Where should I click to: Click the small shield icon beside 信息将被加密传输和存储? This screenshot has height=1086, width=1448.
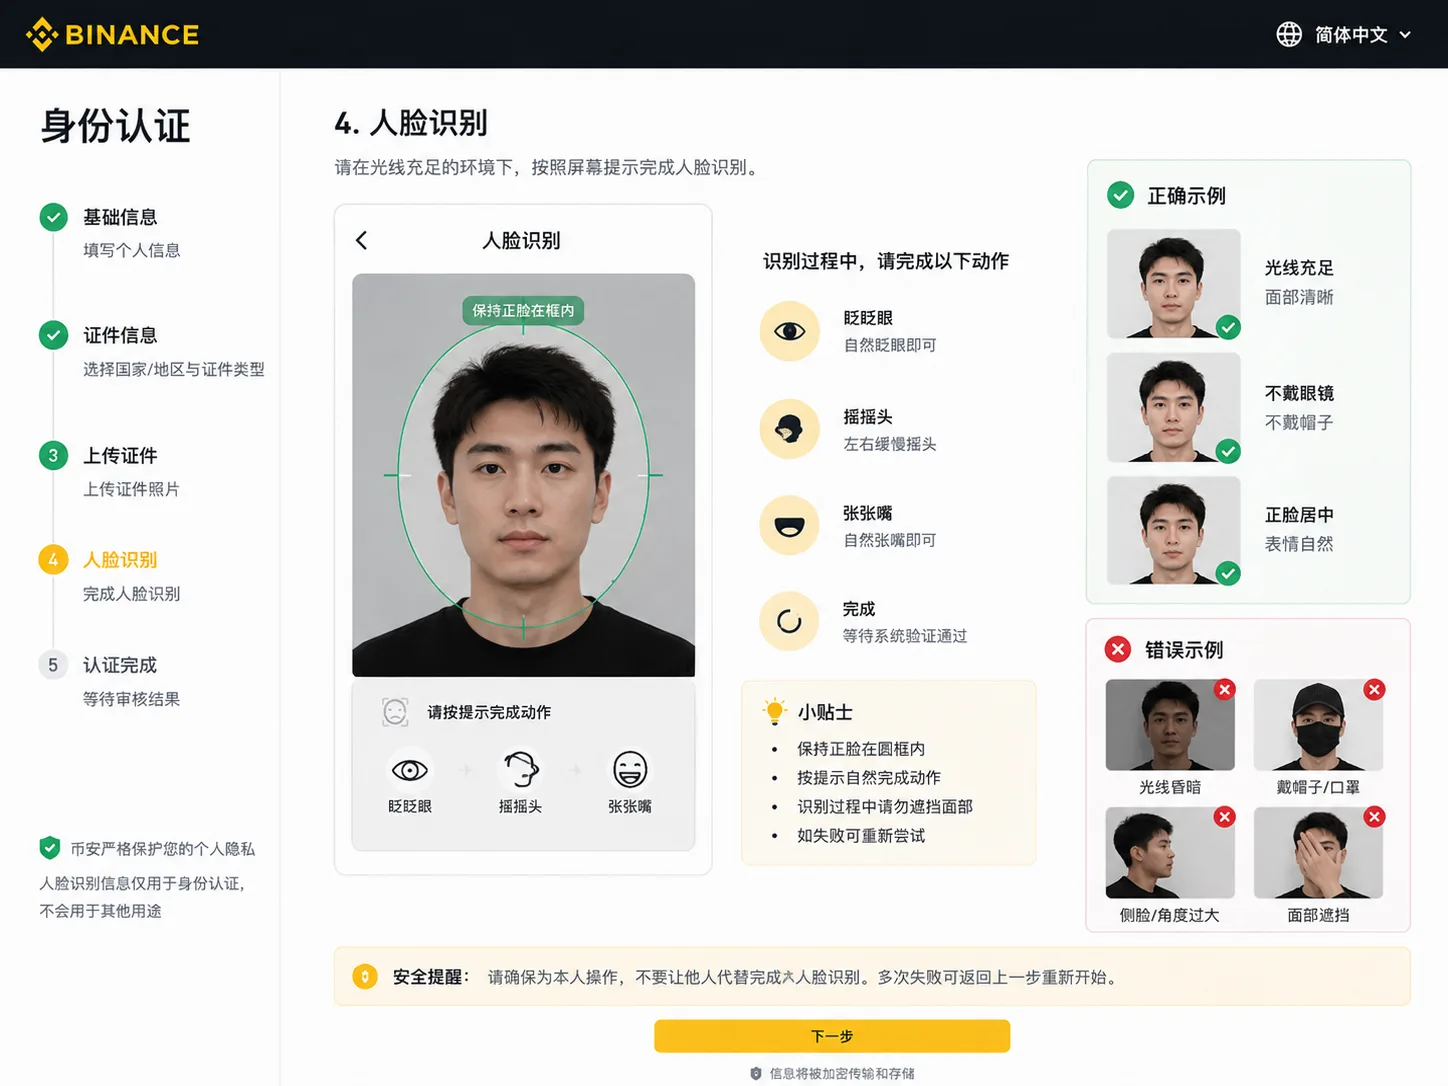tap(756, 1074)
